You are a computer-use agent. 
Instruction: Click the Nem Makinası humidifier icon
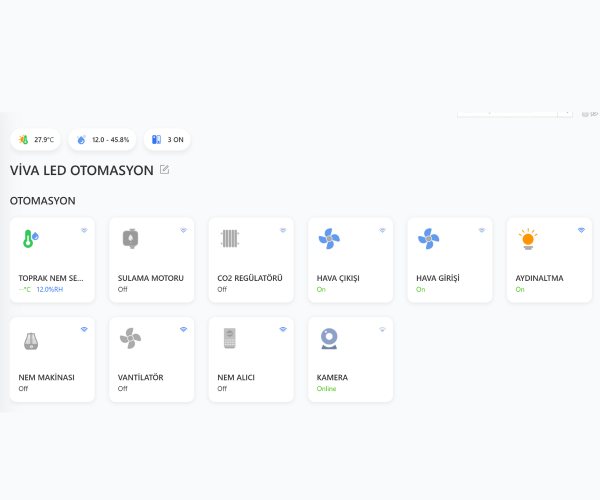click(31, 341)
